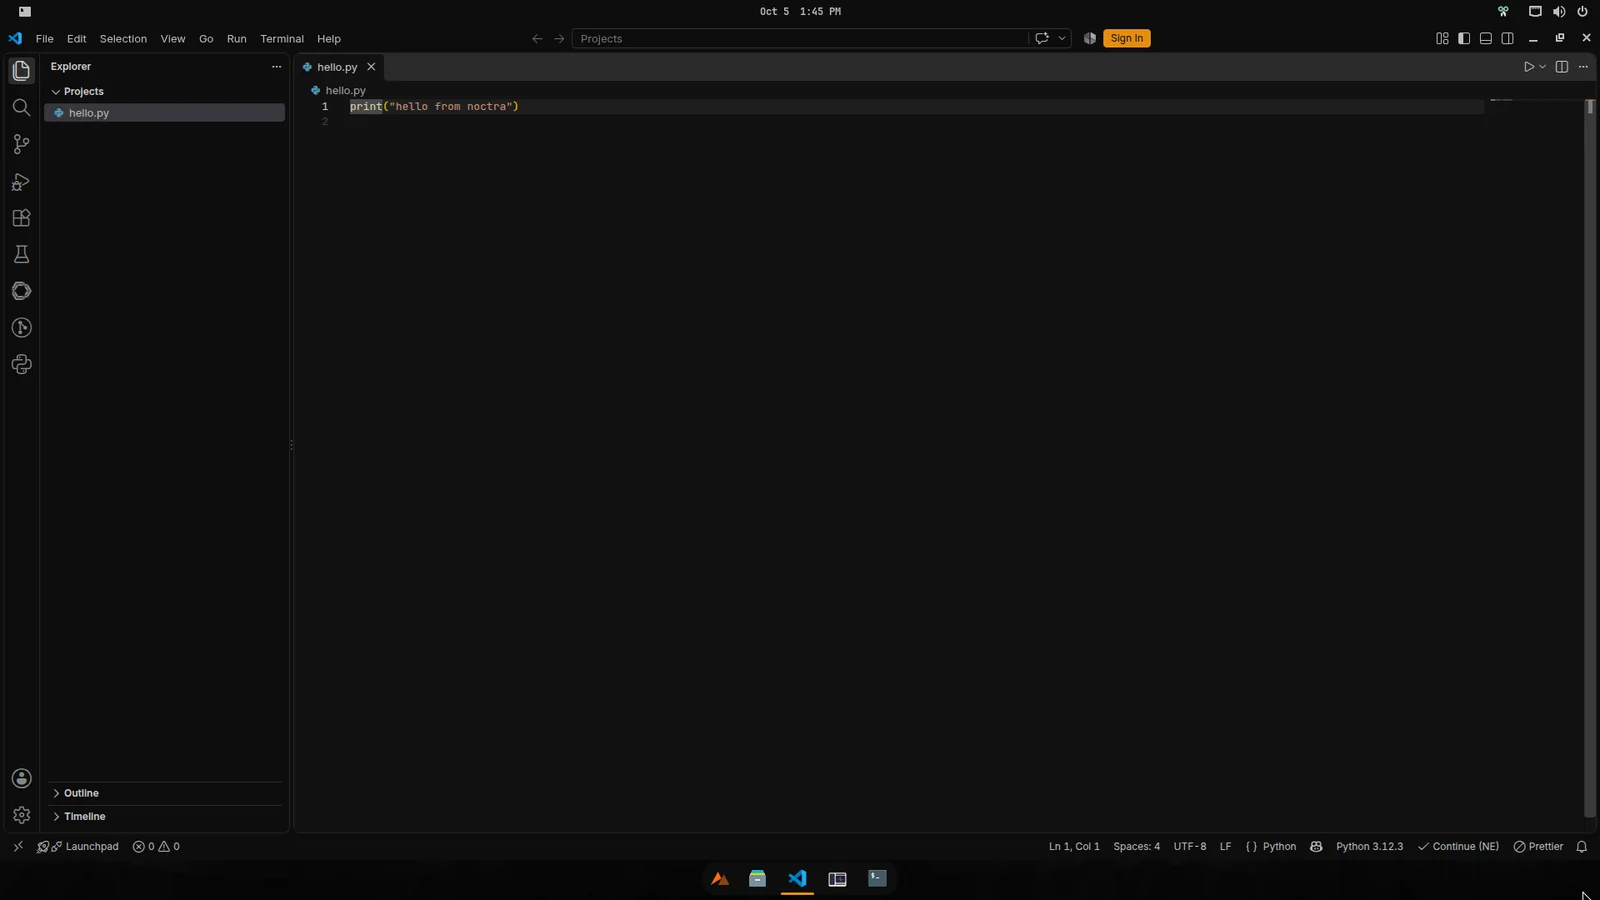Go forward with the right arrow
1600x900 pixels.
click(560, 39)
